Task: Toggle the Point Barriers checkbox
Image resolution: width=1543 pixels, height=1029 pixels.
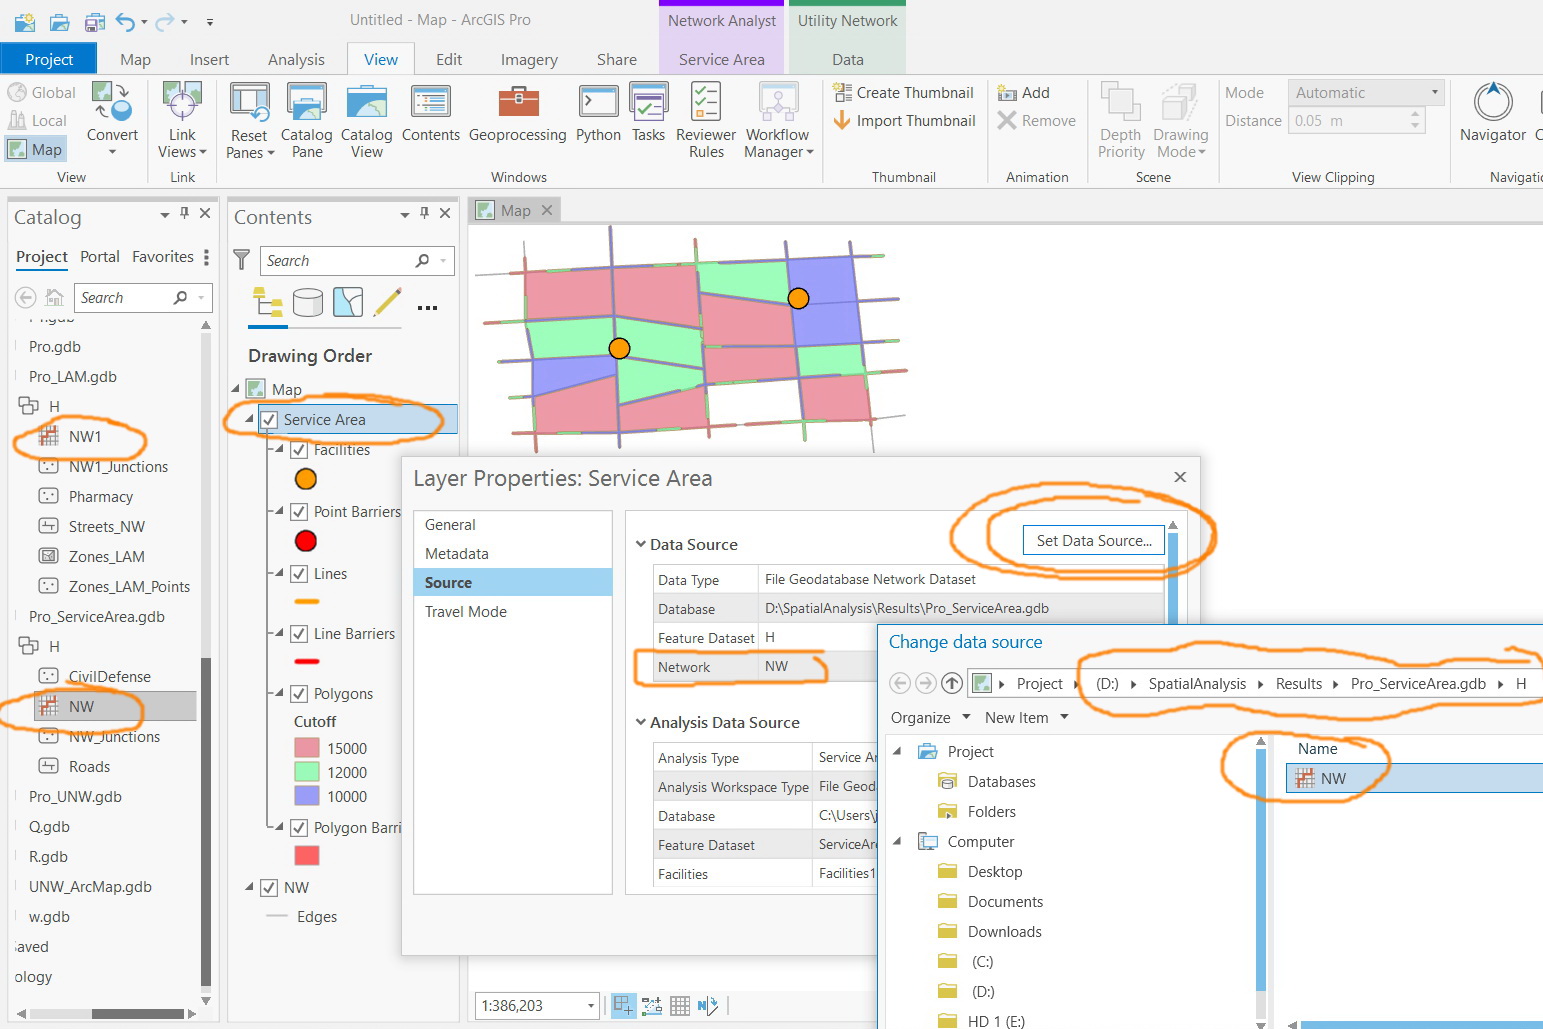Action: [299, 512]
